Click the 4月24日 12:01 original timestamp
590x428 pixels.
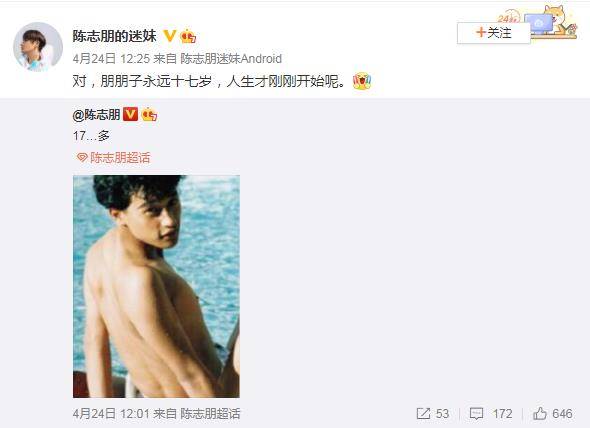(111, 414)
